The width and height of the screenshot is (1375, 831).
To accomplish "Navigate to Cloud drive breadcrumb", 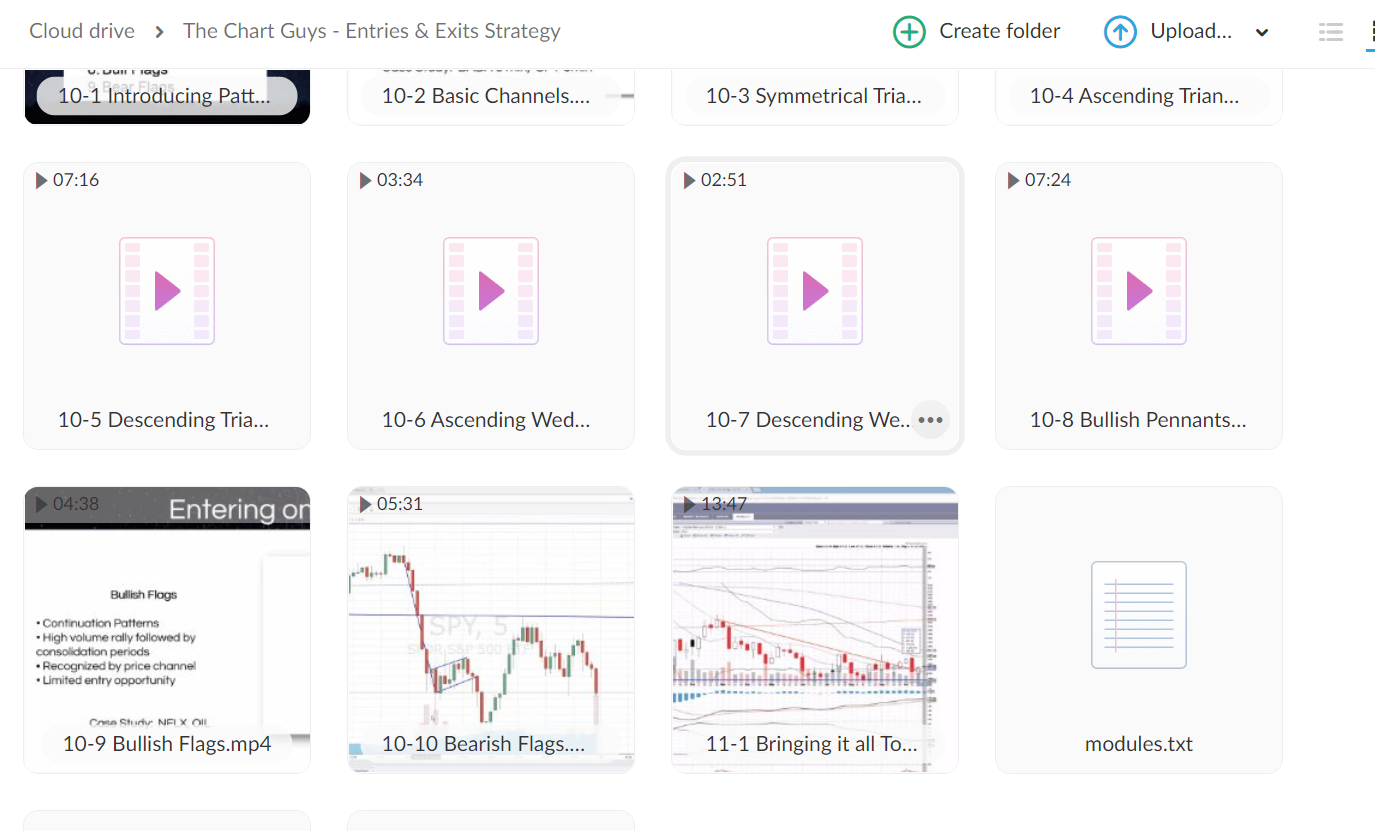I will click(81, 31).
